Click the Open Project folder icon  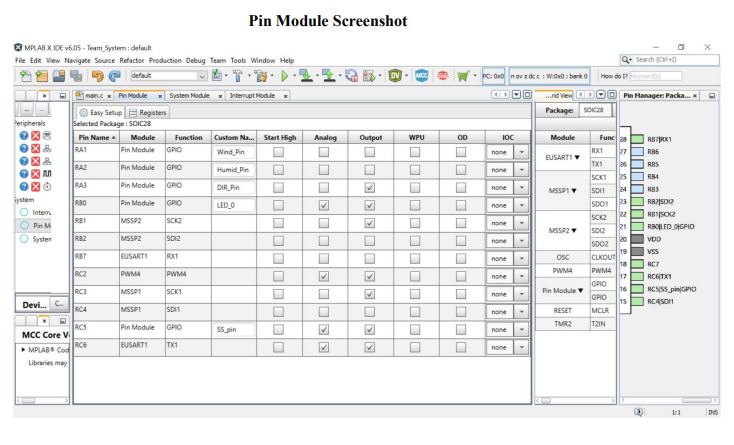[41, 75]
